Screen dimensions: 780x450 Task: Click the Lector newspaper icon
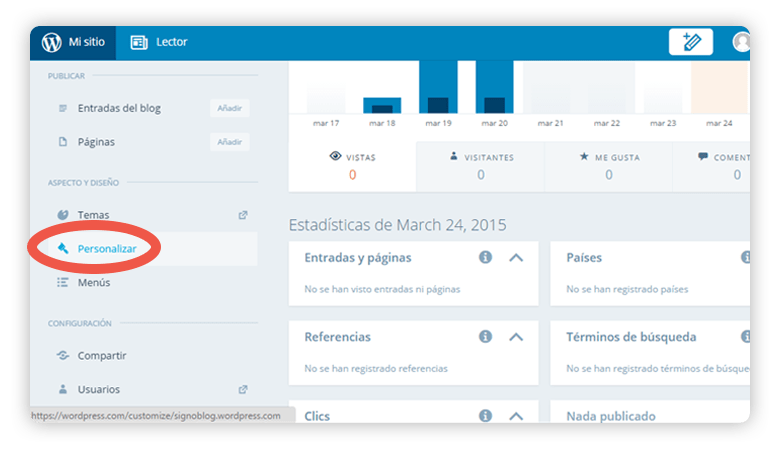click(139, 42)
